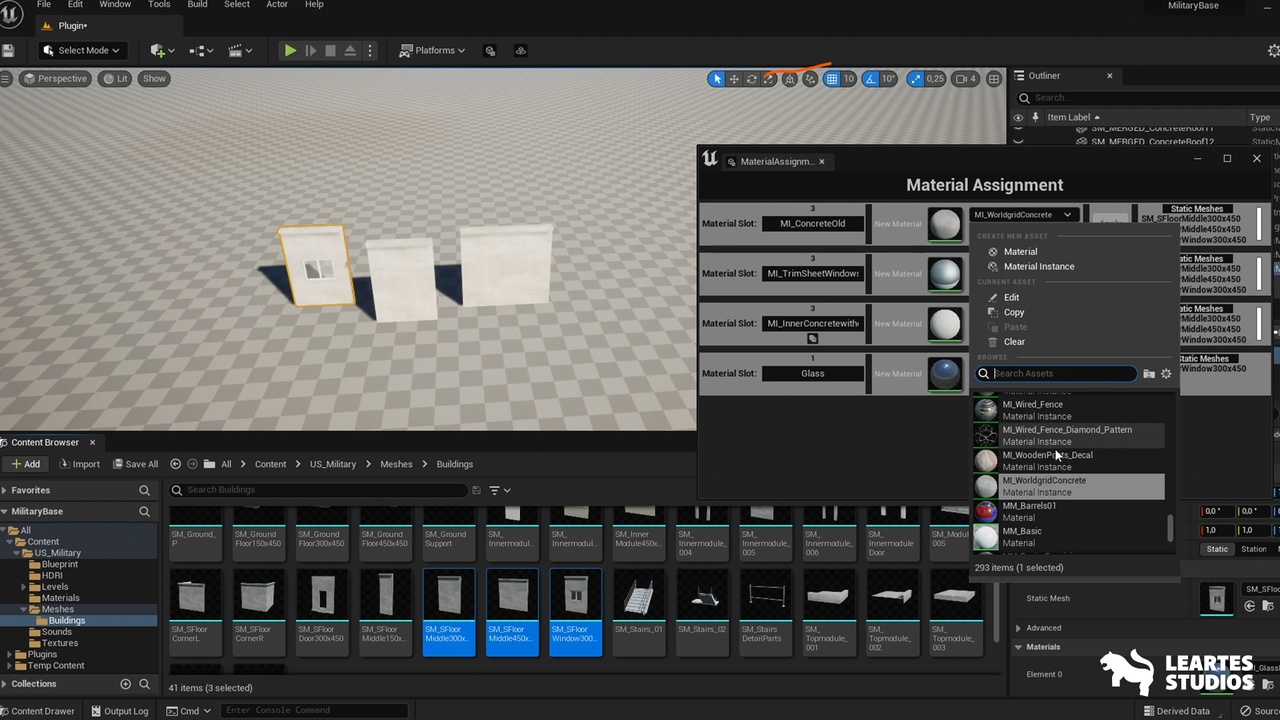Viewport: 1280px width, 720px height.
Task: Toggle grid snapping icon in viewport toolbar
Action: click(x=831, y=79)
